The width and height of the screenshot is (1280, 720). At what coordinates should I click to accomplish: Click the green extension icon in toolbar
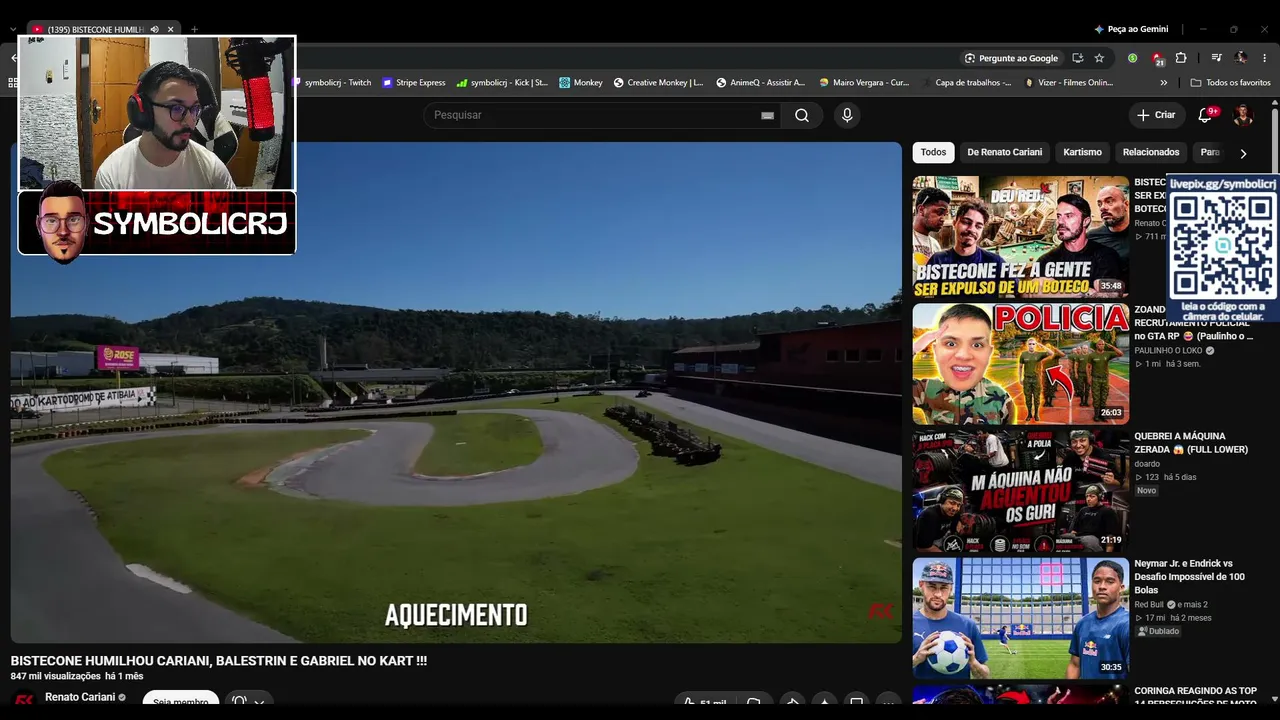point(1132,58)
